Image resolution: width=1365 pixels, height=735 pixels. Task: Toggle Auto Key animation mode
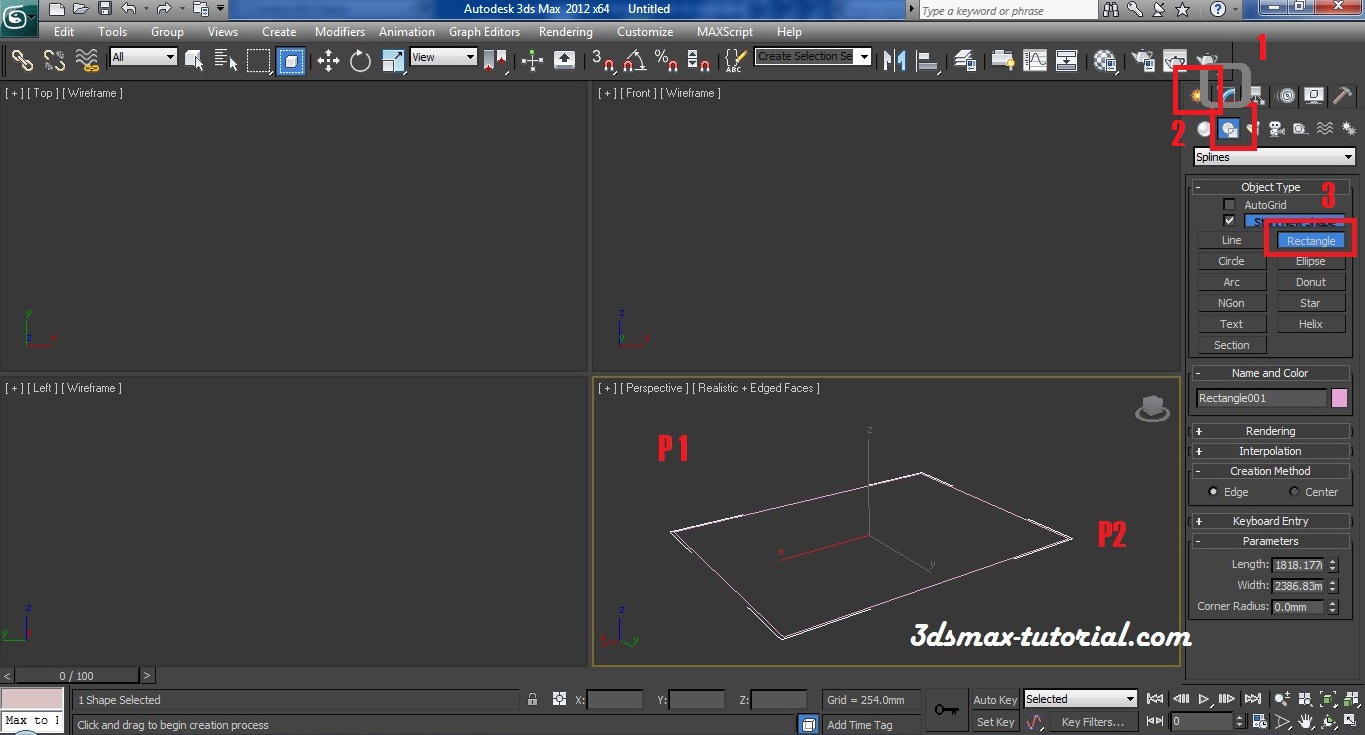pos(994,699)
